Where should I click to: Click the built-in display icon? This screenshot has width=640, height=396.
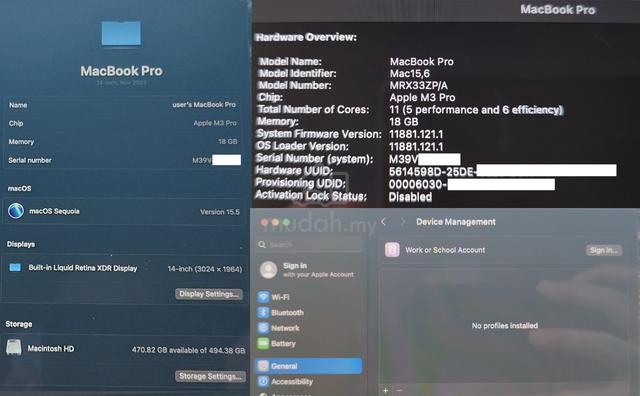click(15, 268)
